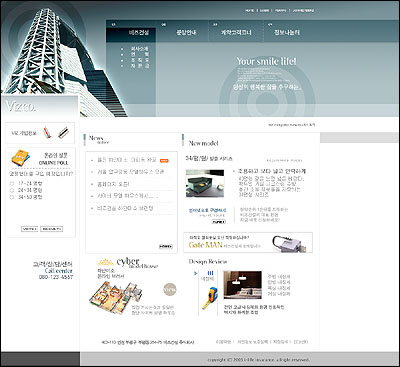400x367 pixels.
Task: Click the blue arrow beside Design Review item 01
Action: point(196,273)
